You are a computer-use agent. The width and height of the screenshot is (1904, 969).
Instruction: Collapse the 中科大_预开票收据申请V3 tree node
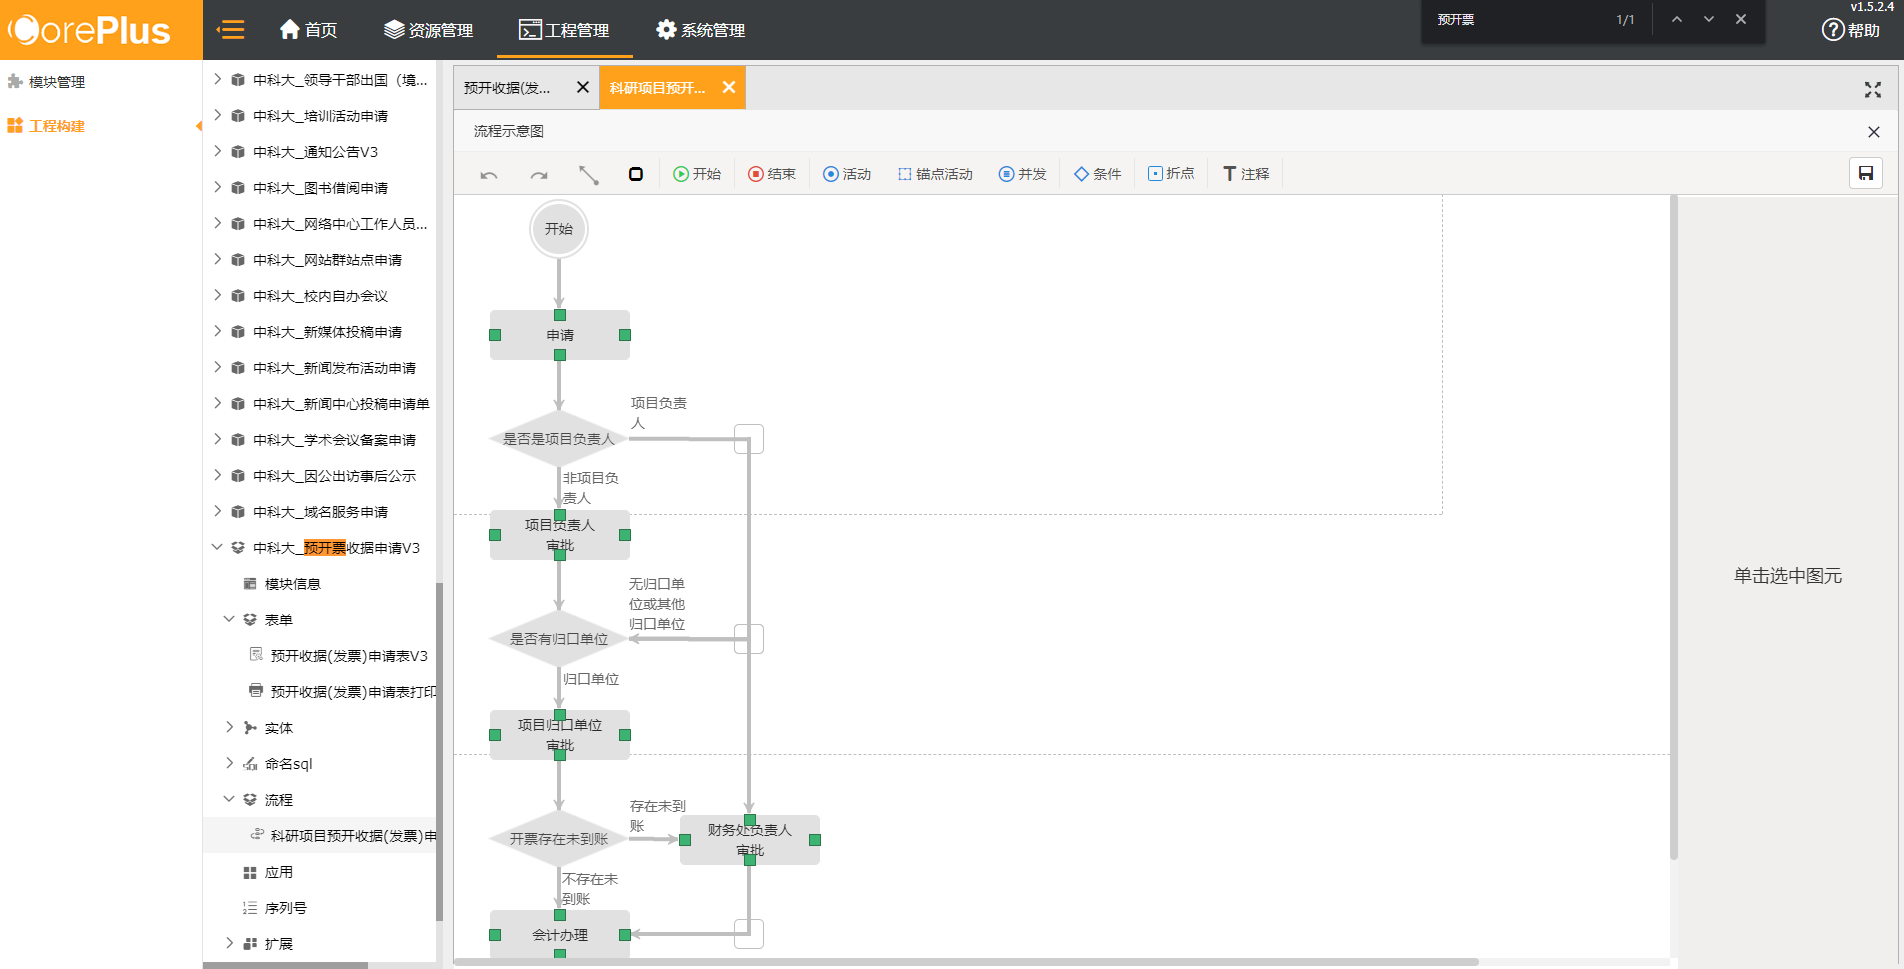(217, 547)
